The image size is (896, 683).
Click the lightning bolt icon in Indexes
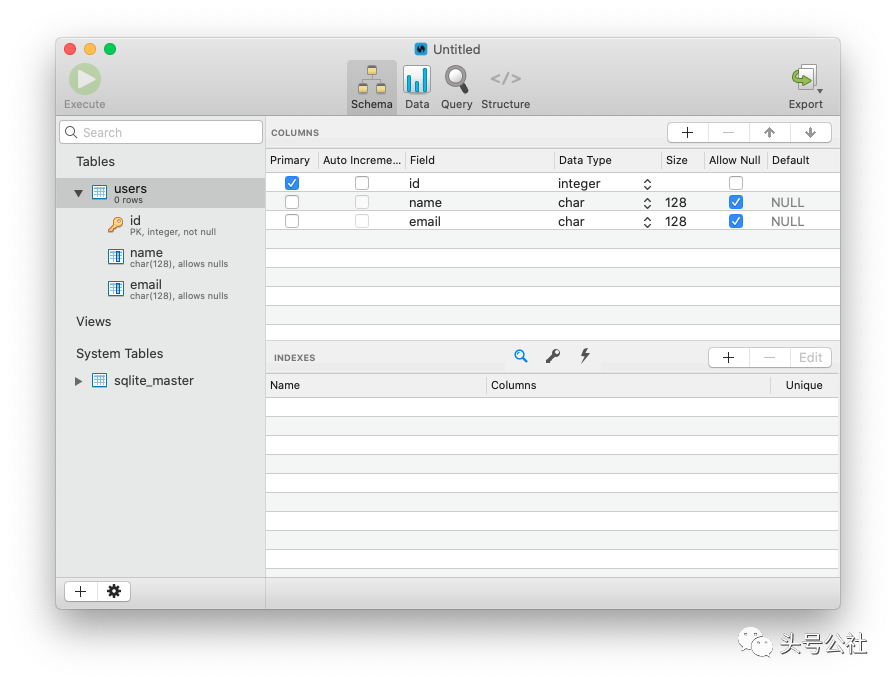[585, 356]
